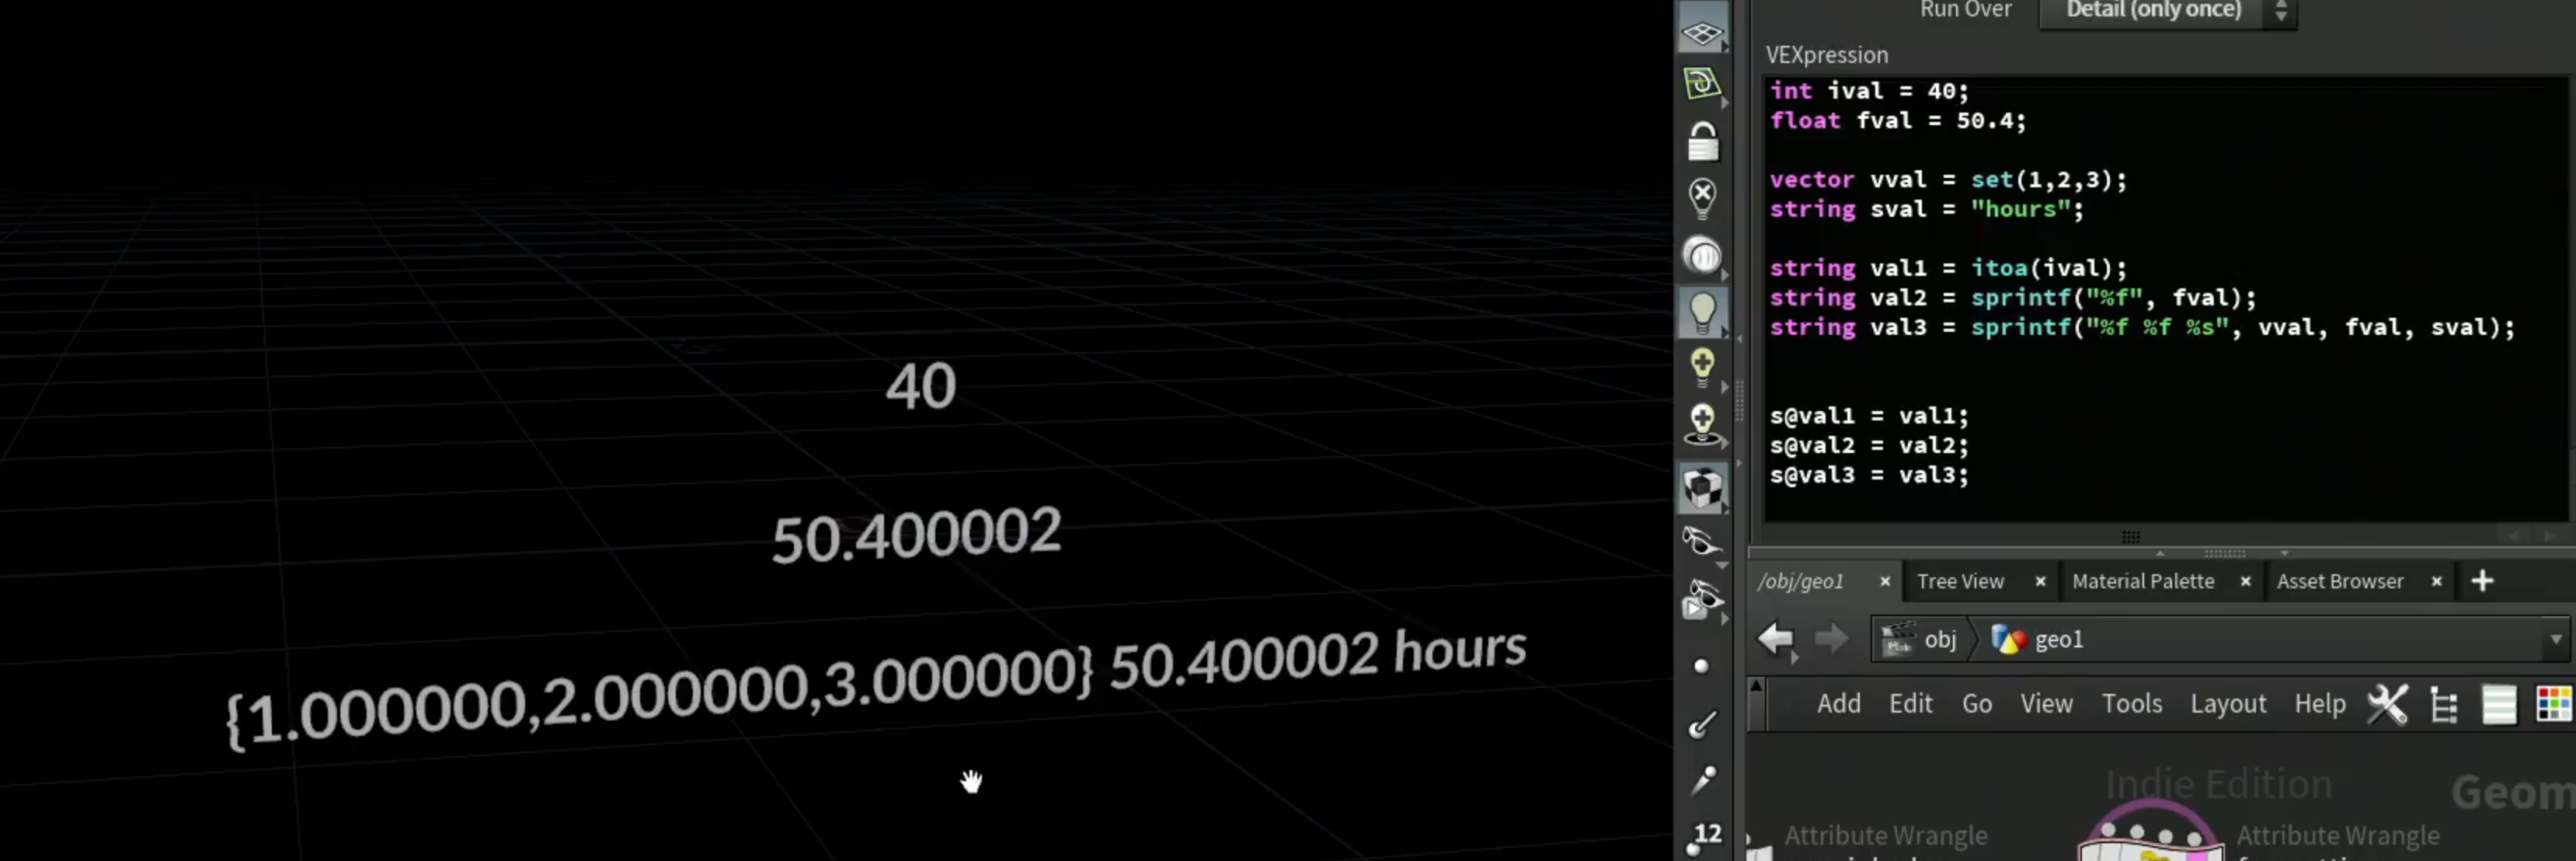Image resolution: width=2576 pixels, height=861 pixels.
Task: Open the Add menu in network editor
Action: (1838, 704)
